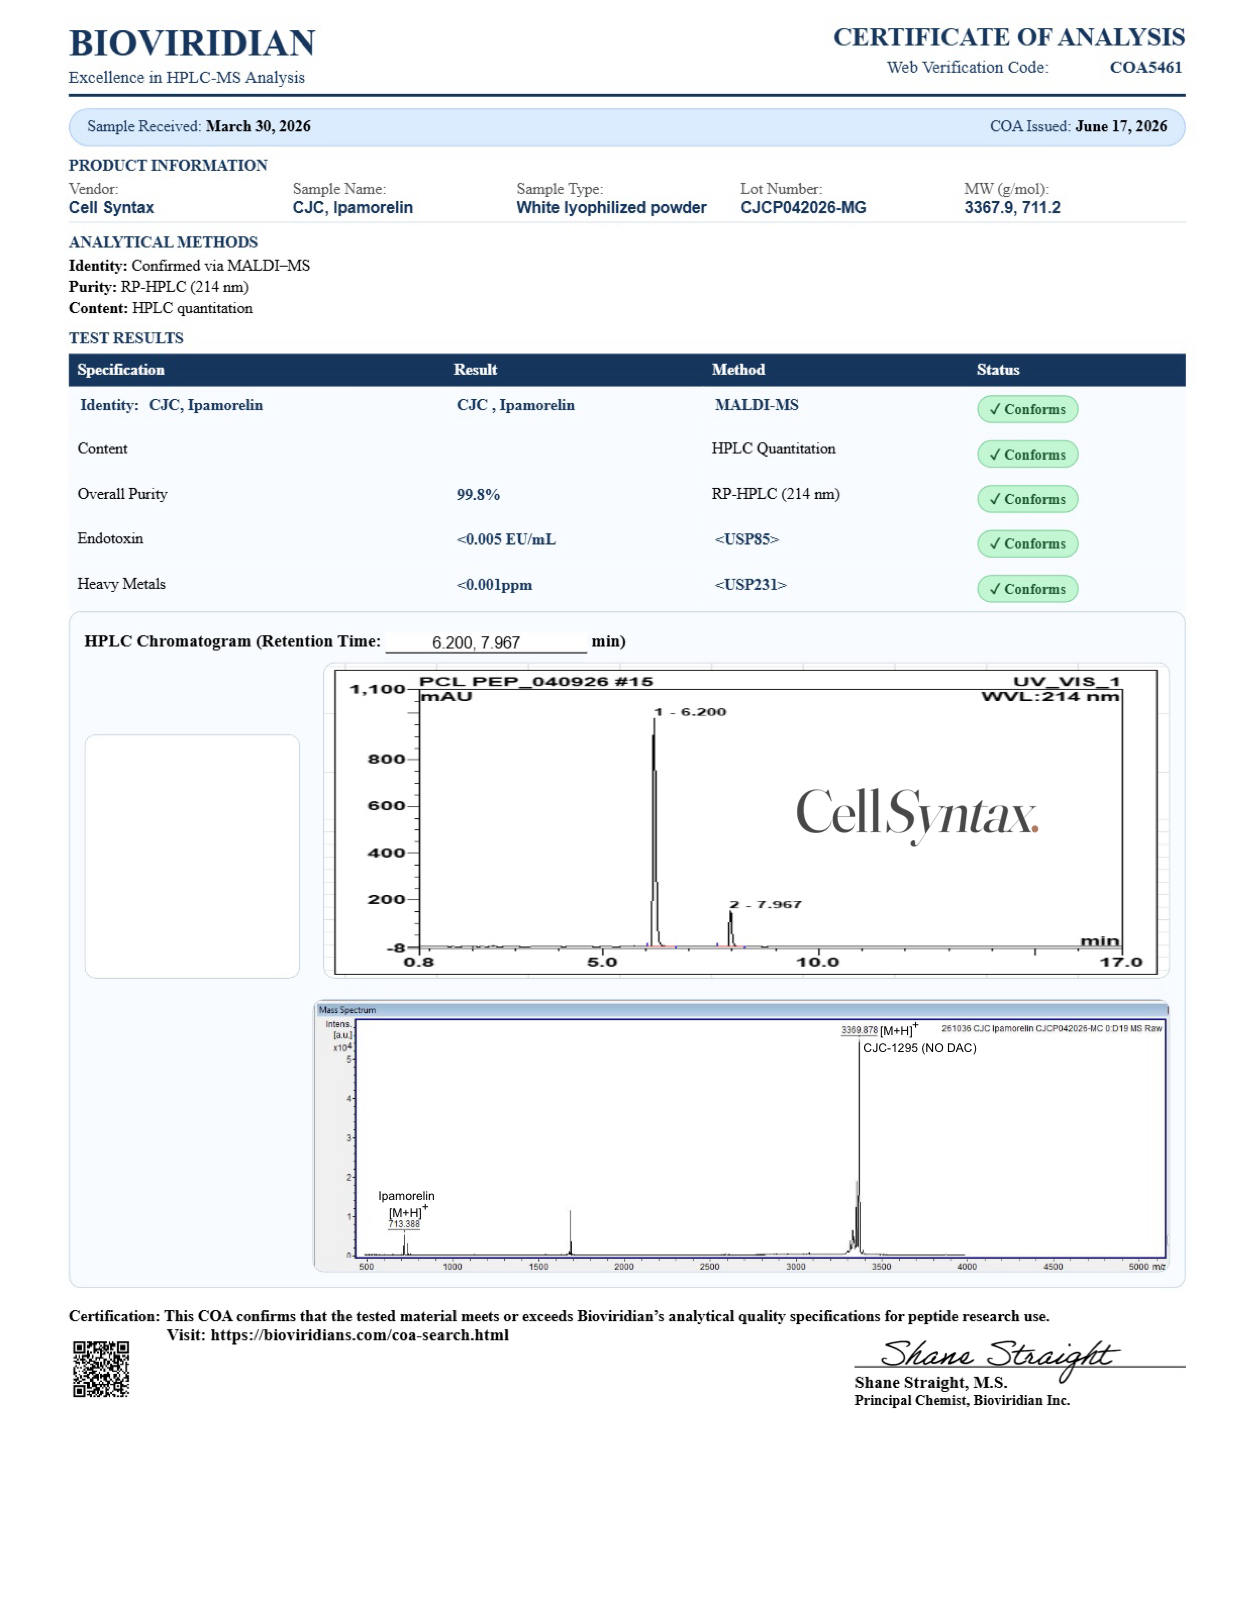Click the Conforms badge for Content

(x=1027, y=454)
